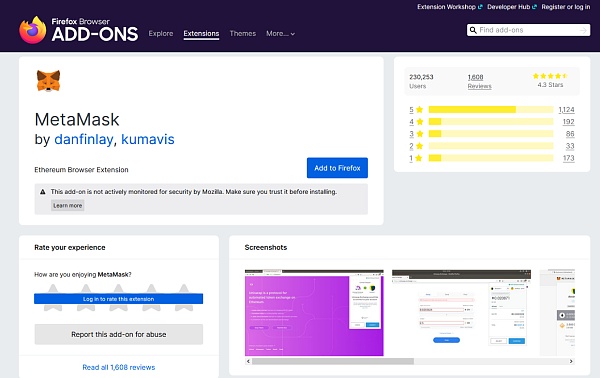
Task: Click the 3 star rating icon
Action: tap(420, 134)
